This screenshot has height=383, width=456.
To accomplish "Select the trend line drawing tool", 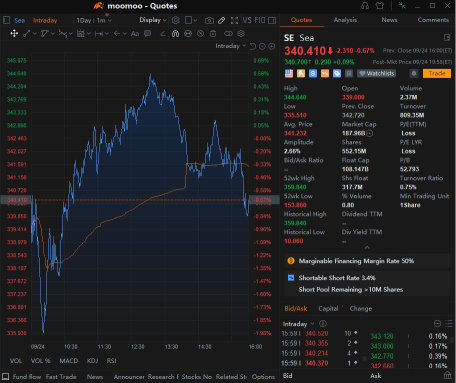I will point(27,33).
